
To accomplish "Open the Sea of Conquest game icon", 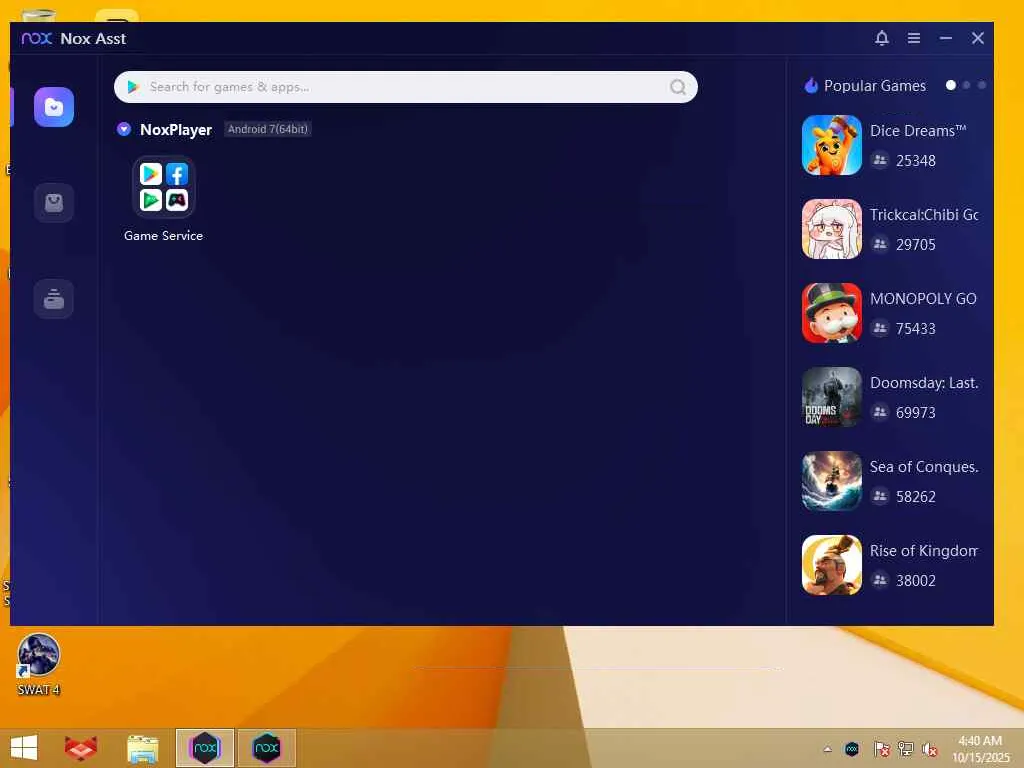I will 831,481.
